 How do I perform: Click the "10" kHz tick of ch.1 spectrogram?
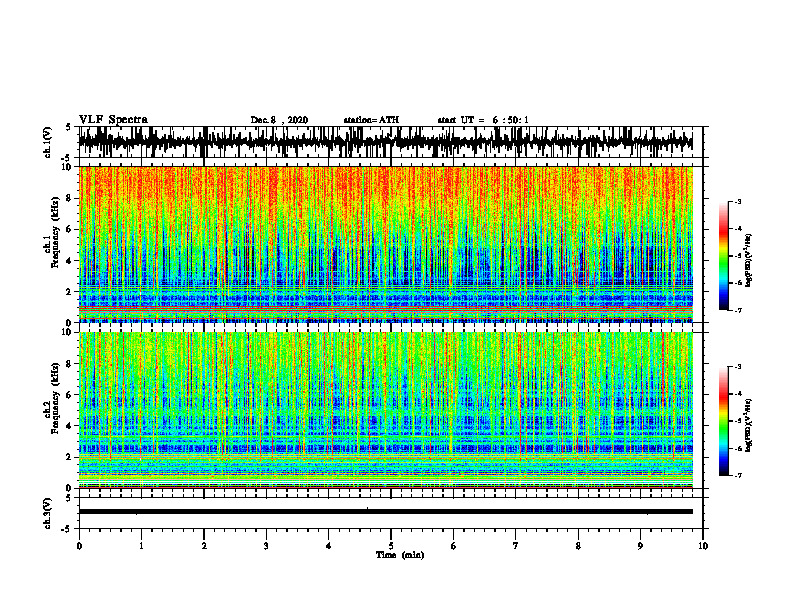point(67,167)
